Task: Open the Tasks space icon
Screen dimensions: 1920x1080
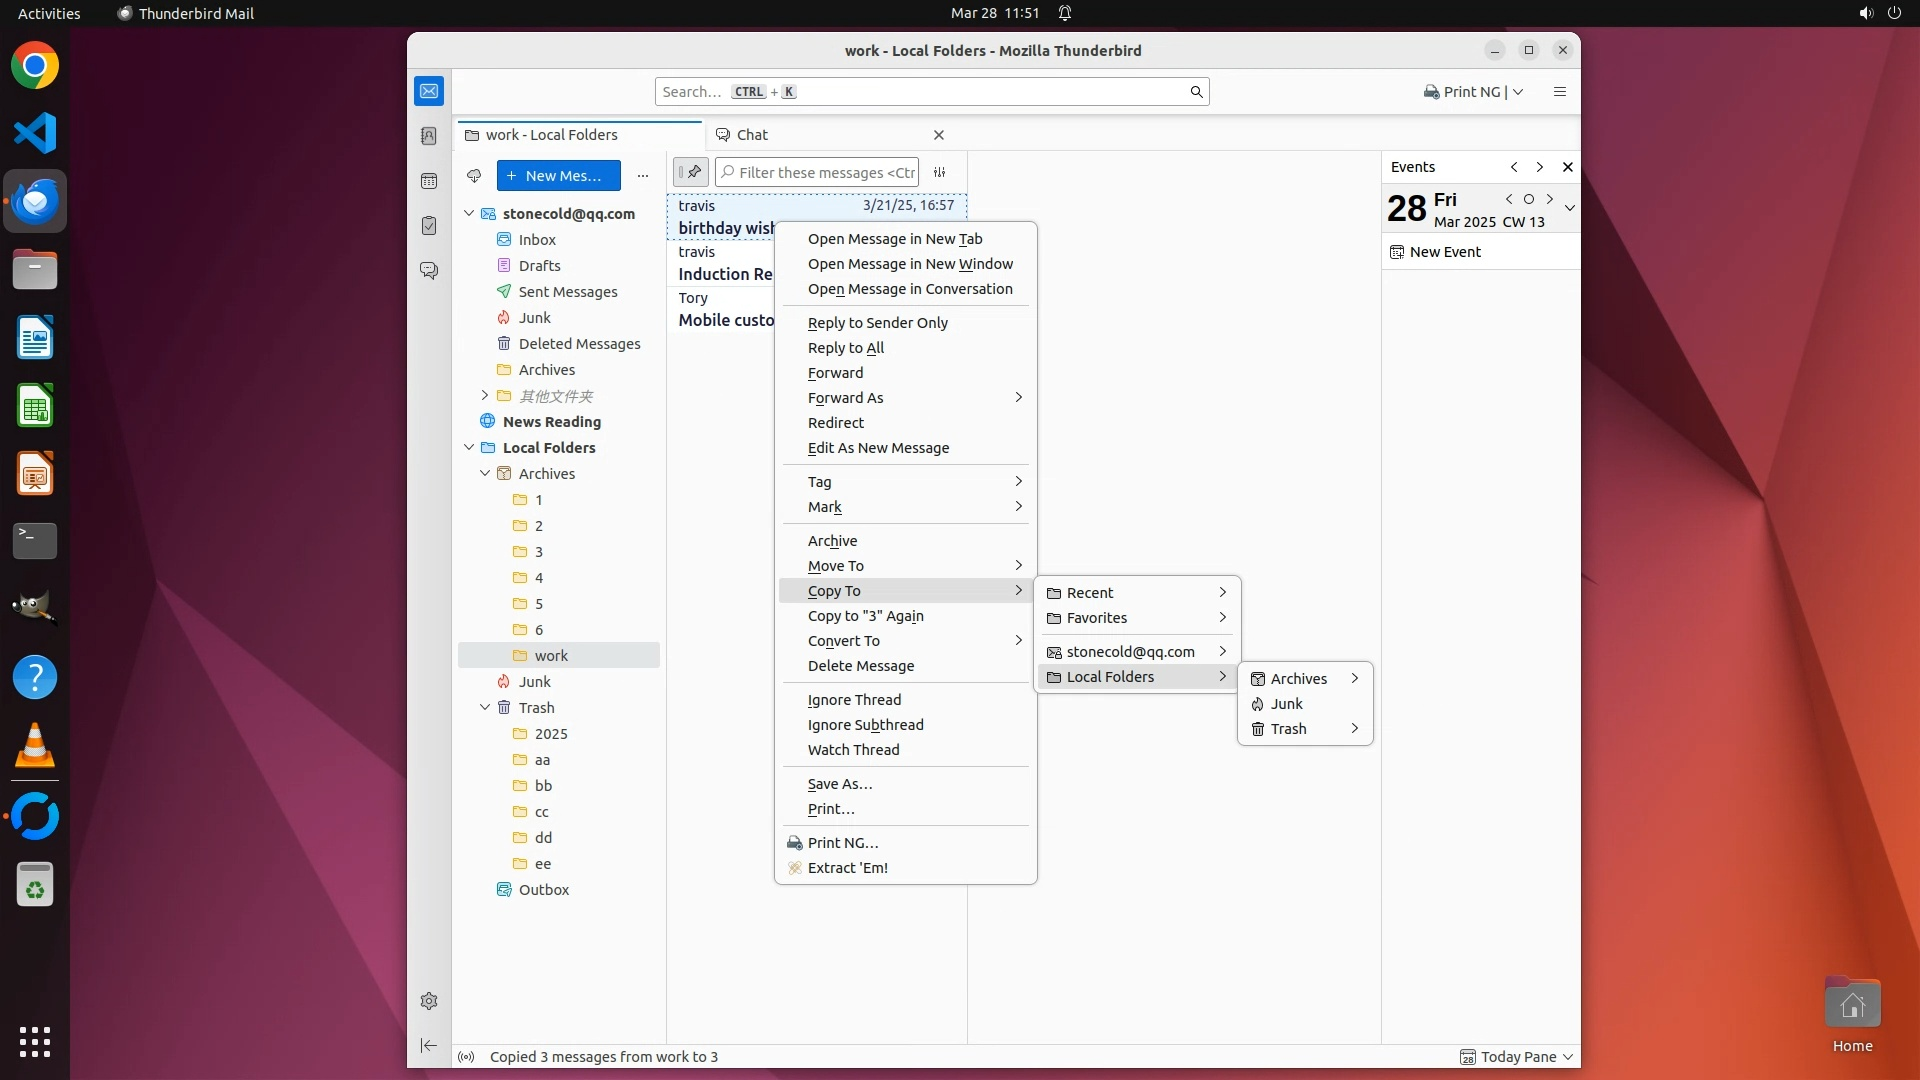Action: click(x=429, y=226)
